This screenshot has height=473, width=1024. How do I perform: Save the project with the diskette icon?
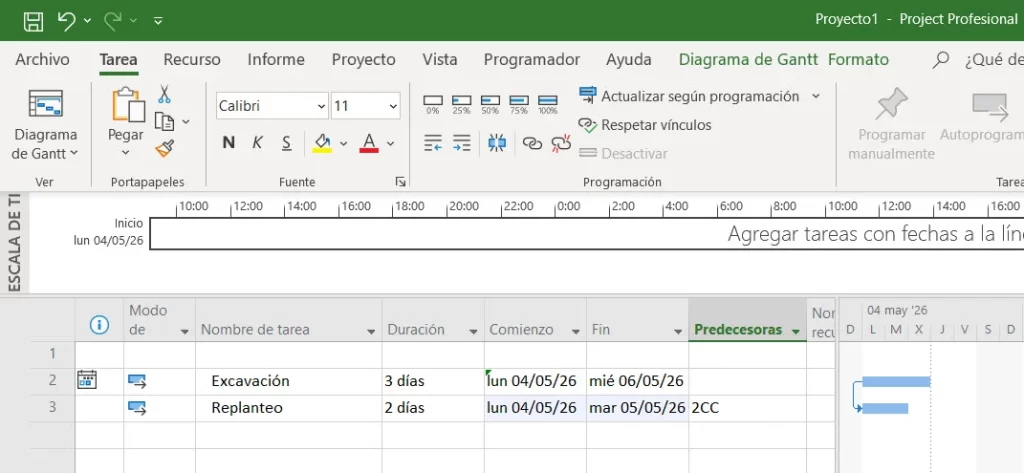(33, 21)
